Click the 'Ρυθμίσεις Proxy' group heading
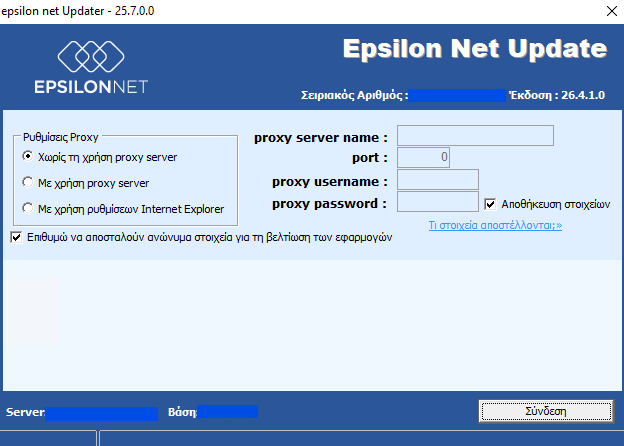 coord(60,135)
